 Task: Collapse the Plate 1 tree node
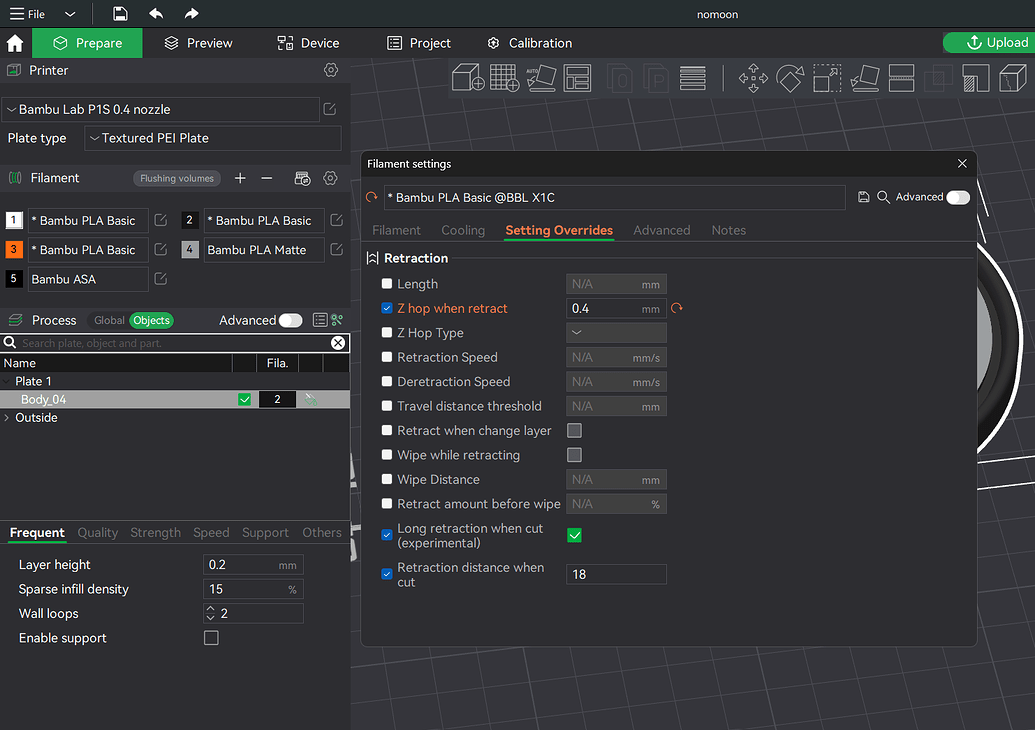click(7, 382)
